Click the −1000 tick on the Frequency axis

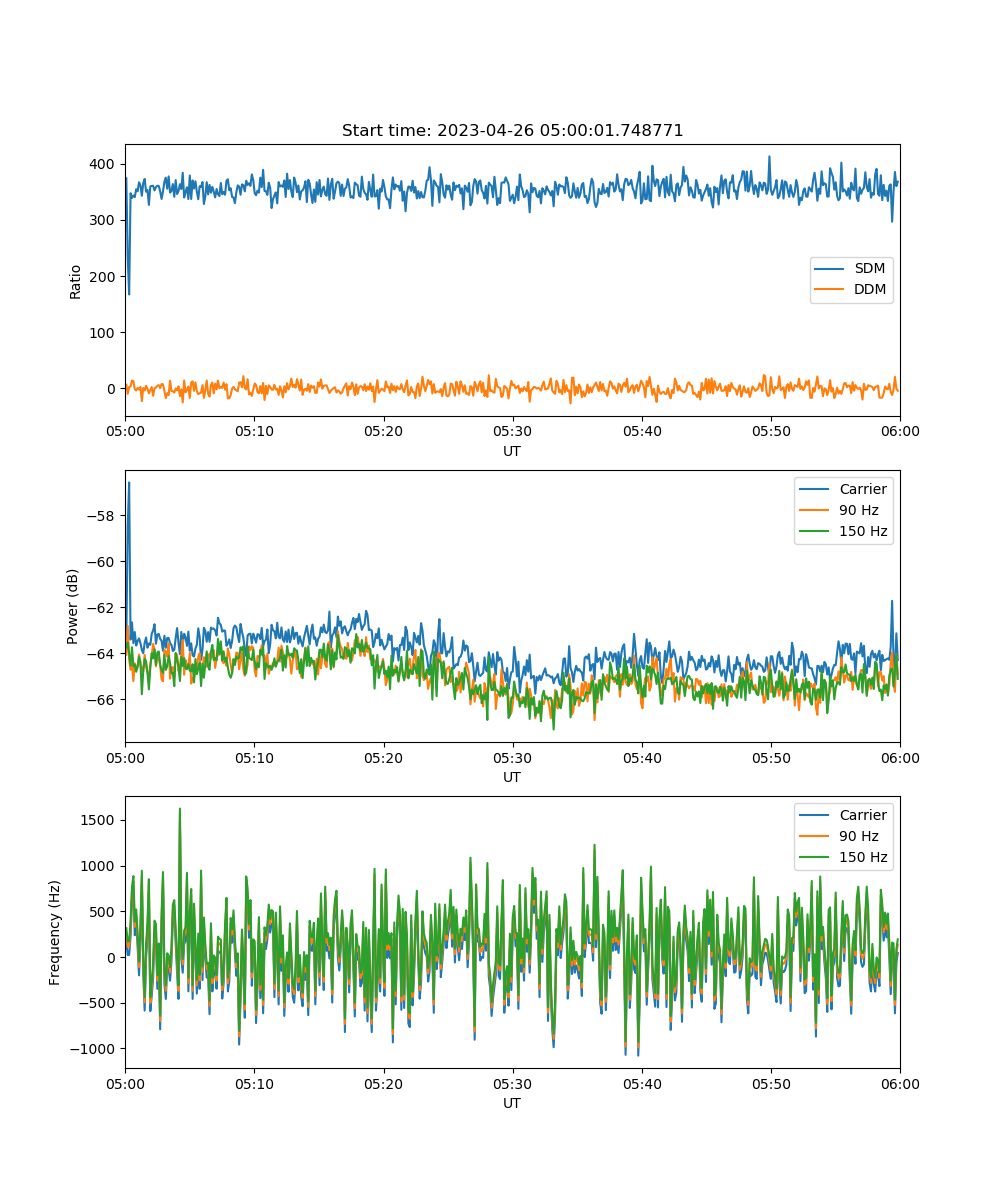pyautogui.click(x=94, y=1048)
